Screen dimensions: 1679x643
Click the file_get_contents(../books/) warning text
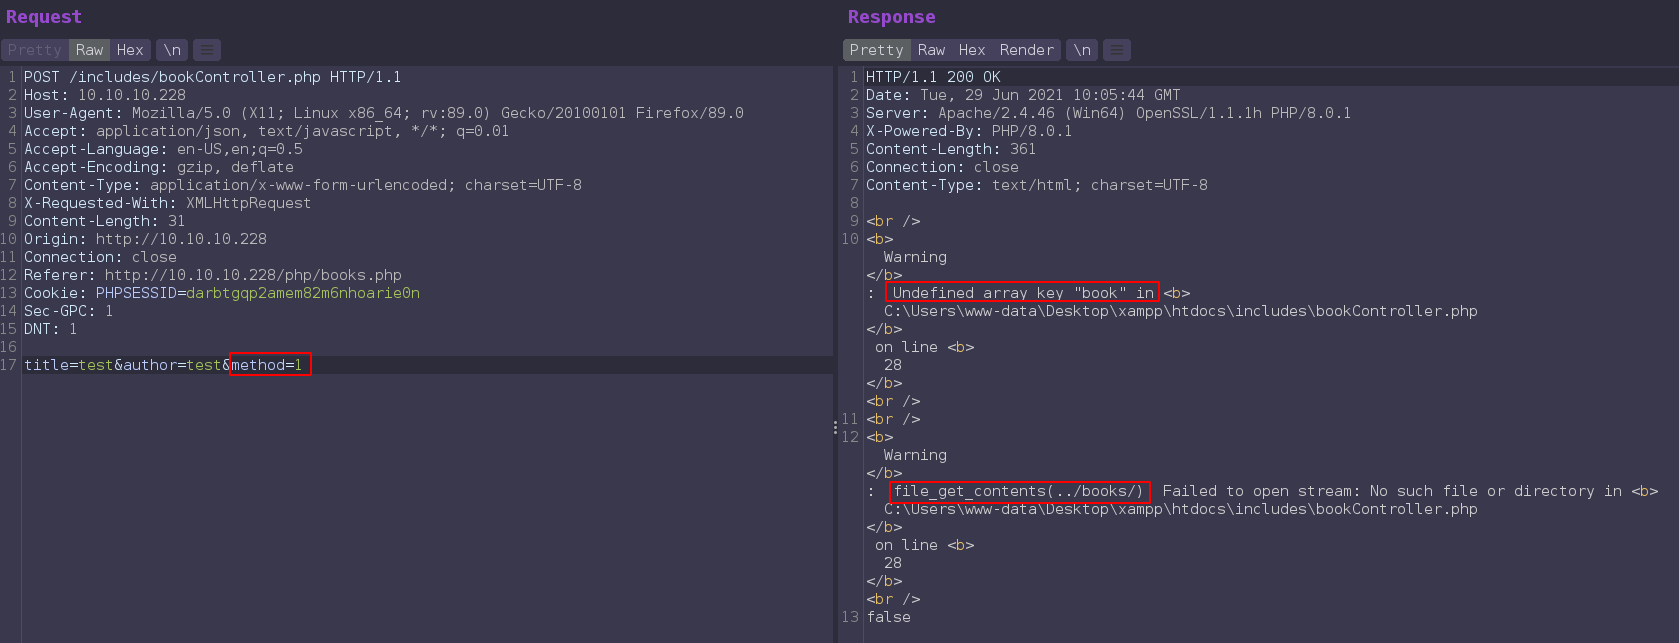tap(1018, 491)
